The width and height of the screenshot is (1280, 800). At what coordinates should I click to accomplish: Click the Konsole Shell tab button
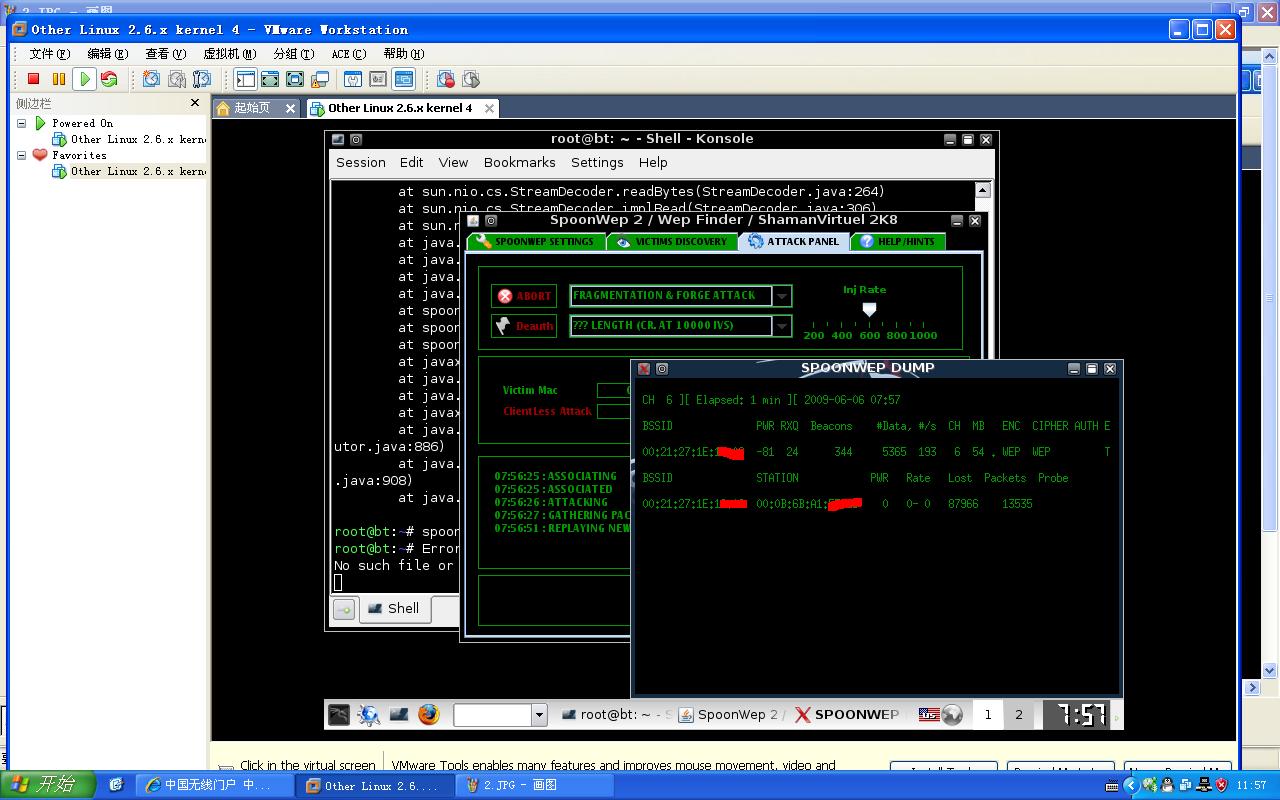[x=395, y=608]
